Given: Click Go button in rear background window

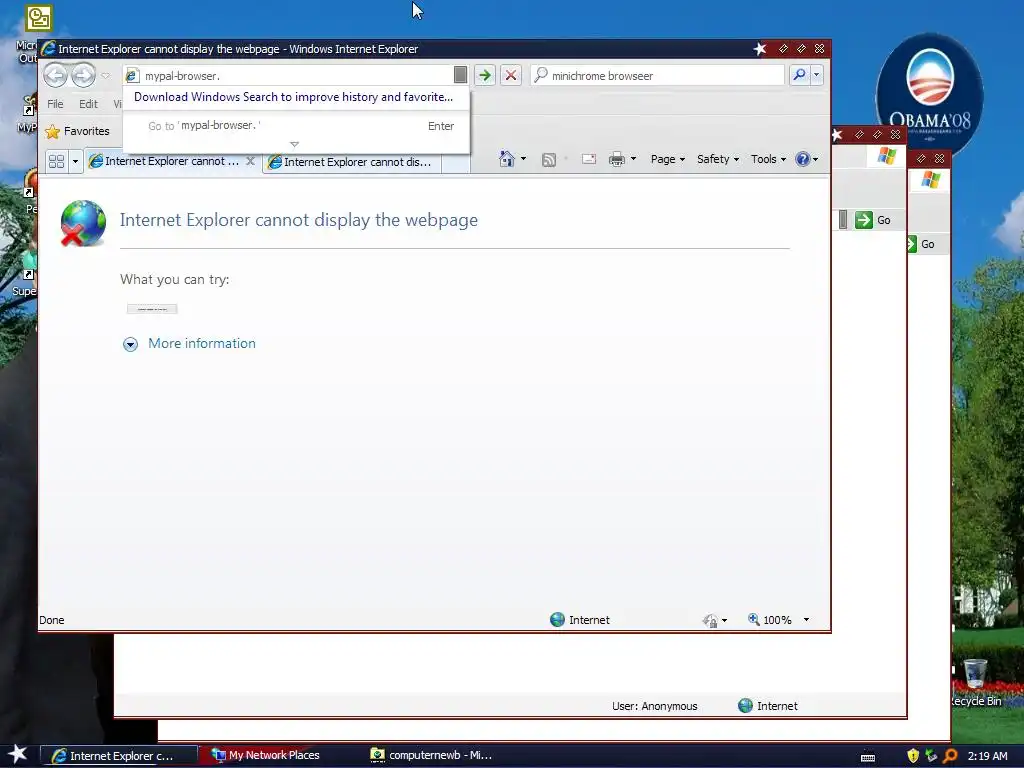Looking at the screenshot, I should (x=921, y=244).
